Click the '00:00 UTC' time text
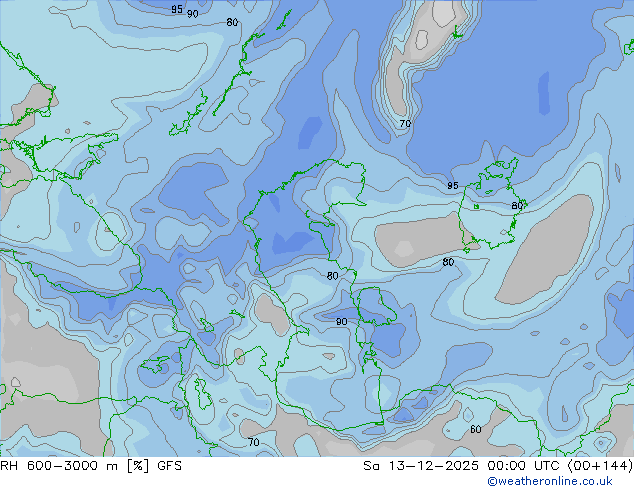This screenshot has width=634, height=490. [524, 466]
